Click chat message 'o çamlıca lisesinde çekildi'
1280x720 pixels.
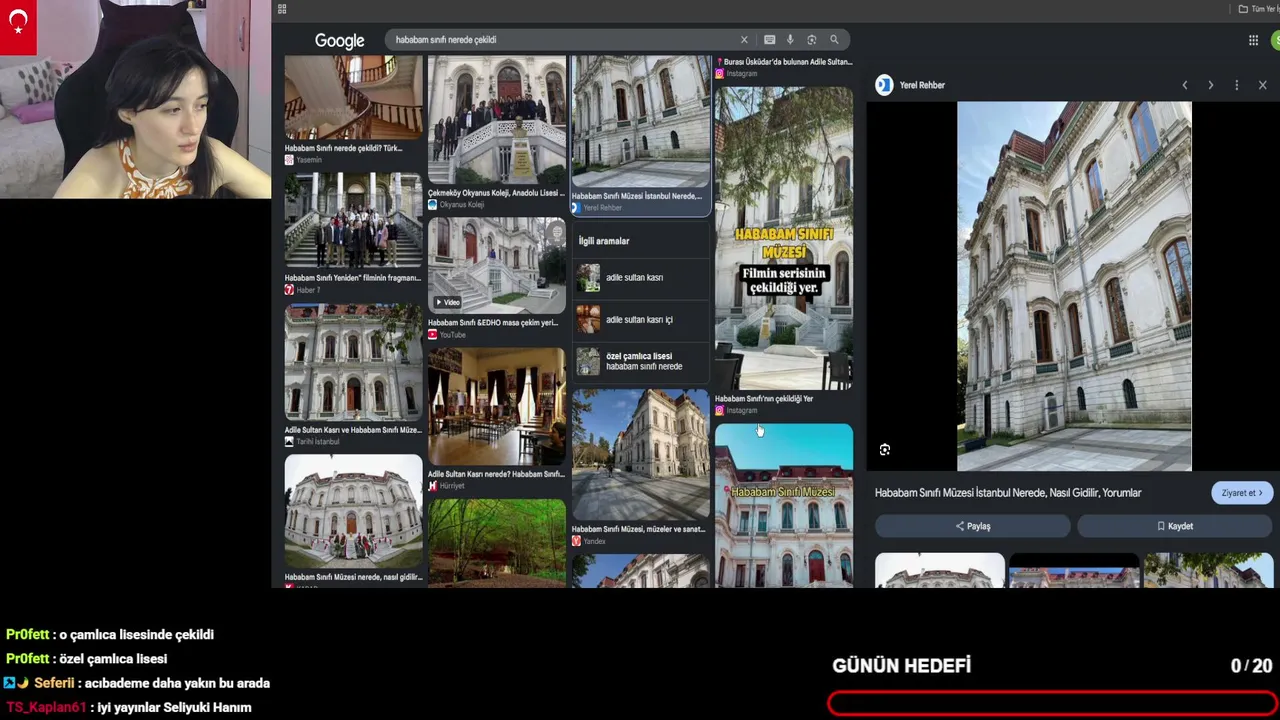click(x=136, y=635)
